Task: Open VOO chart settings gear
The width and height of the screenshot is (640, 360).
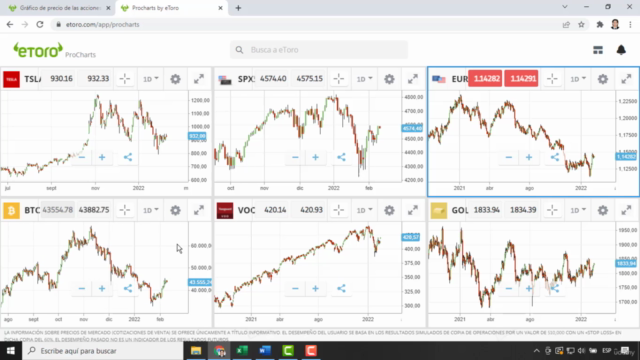Action: point(389,210)
